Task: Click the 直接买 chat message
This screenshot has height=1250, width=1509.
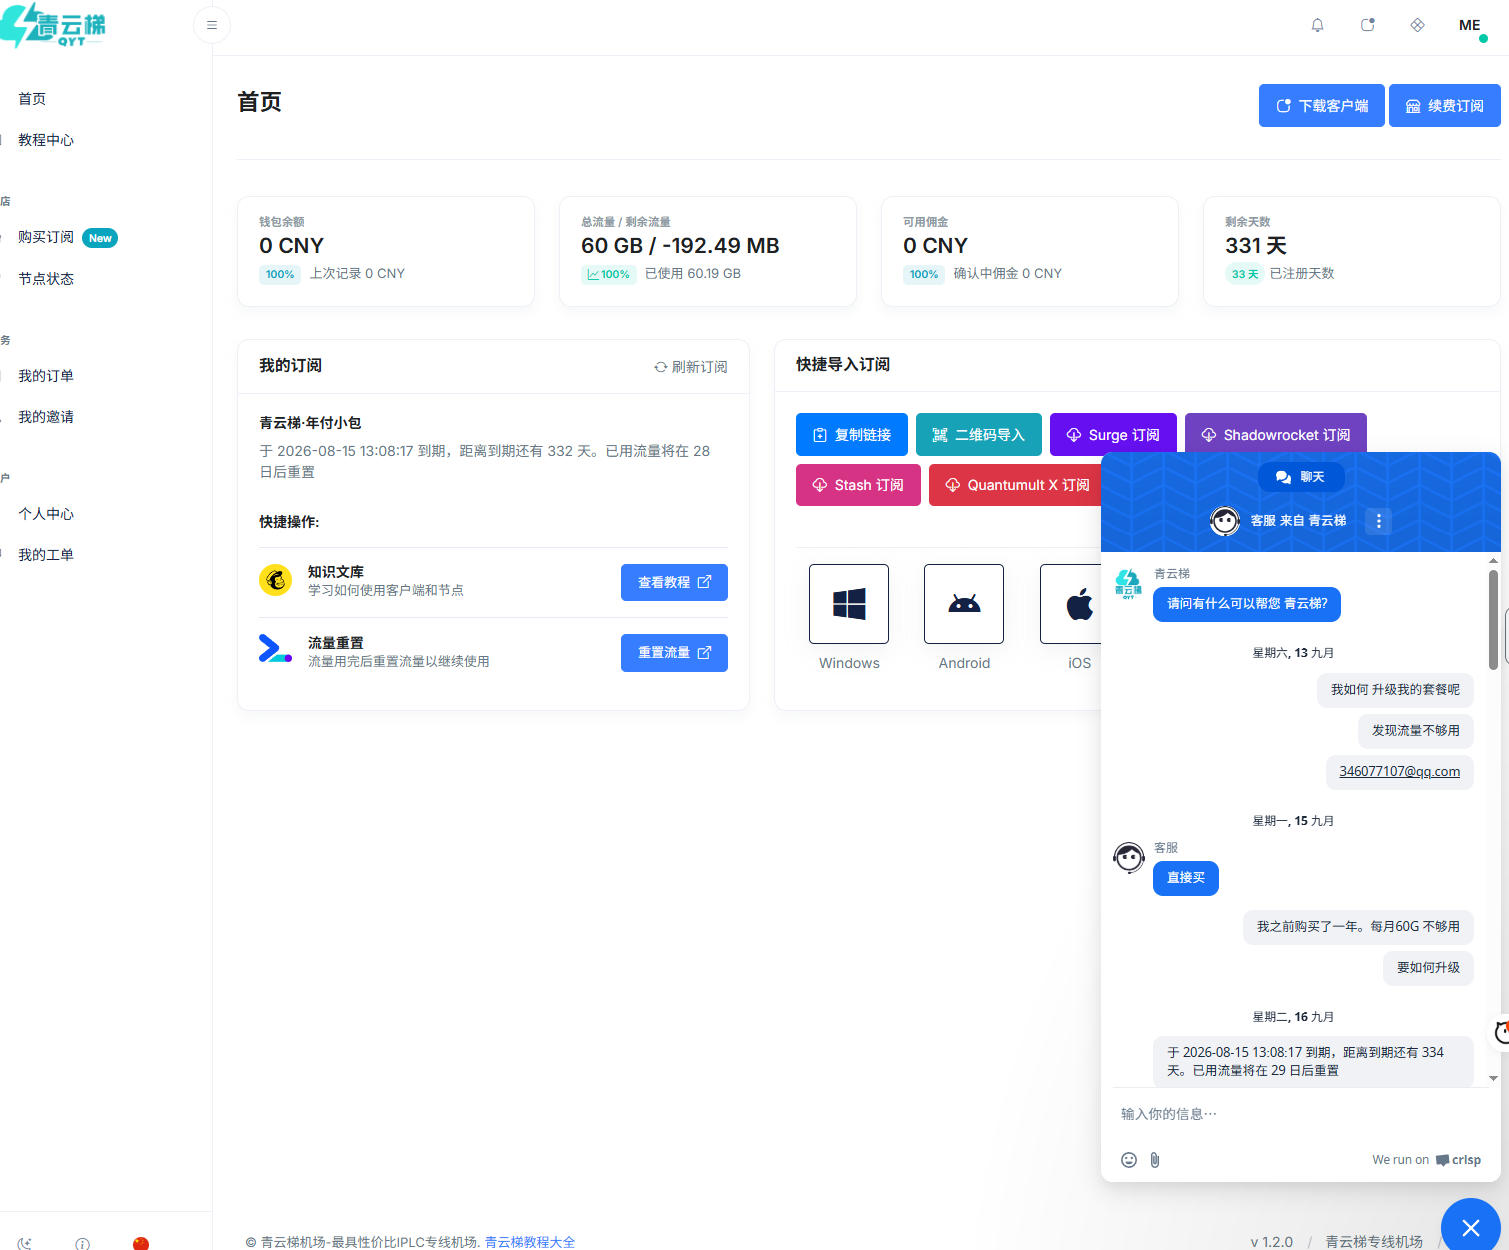Action: (1186, 878)
